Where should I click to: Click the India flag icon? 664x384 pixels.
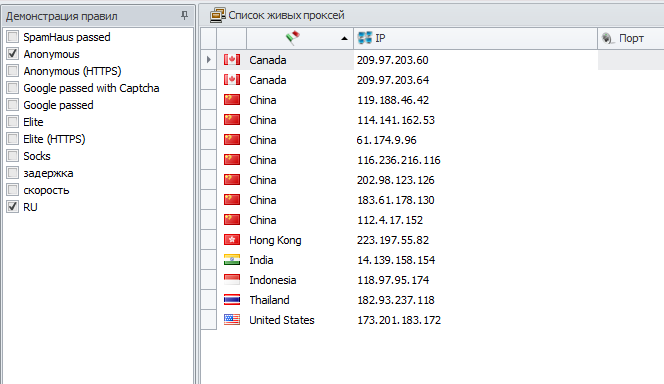(x=232, y=260)
